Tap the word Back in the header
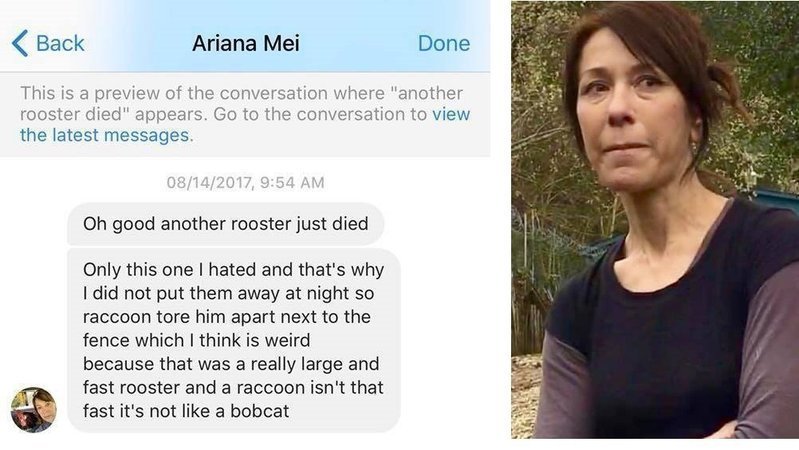The width and height of the screenshot is (799, 450). pos(60,43)
